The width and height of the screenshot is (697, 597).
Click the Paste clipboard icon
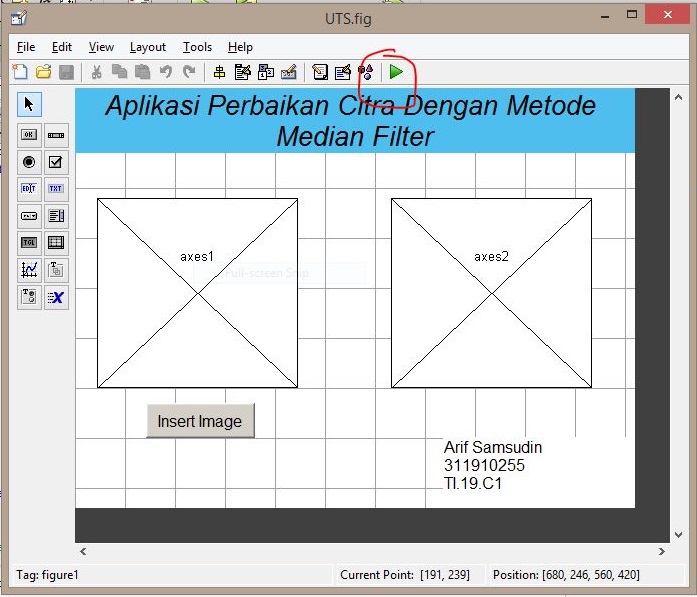(142, 72)
